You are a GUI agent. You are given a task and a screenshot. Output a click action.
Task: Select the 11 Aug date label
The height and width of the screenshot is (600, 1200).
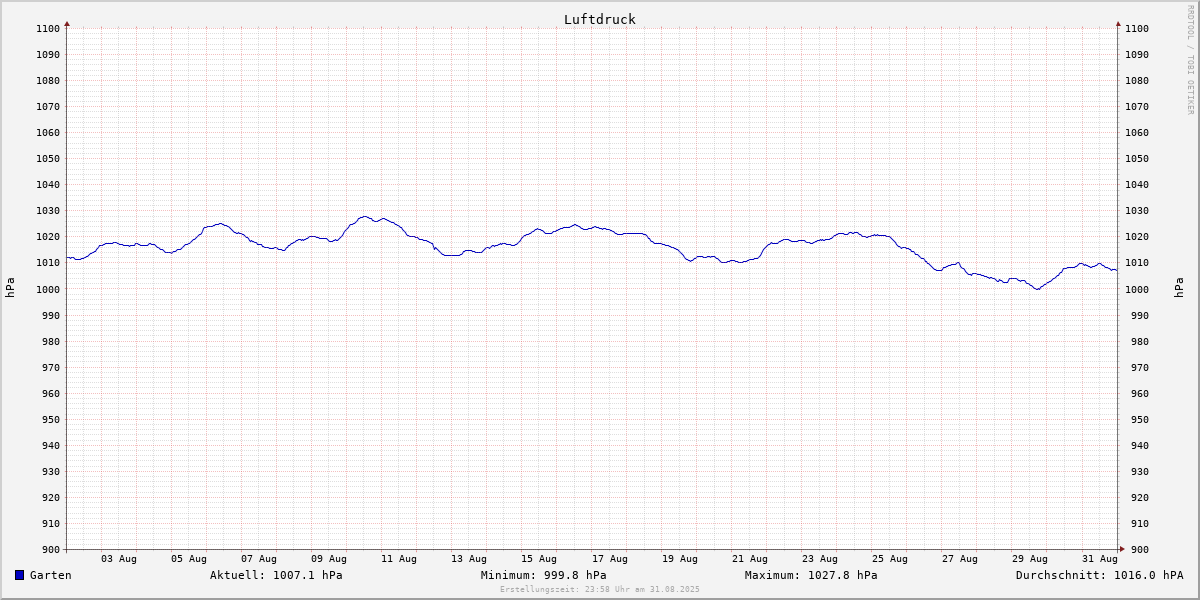click(399, 559)
